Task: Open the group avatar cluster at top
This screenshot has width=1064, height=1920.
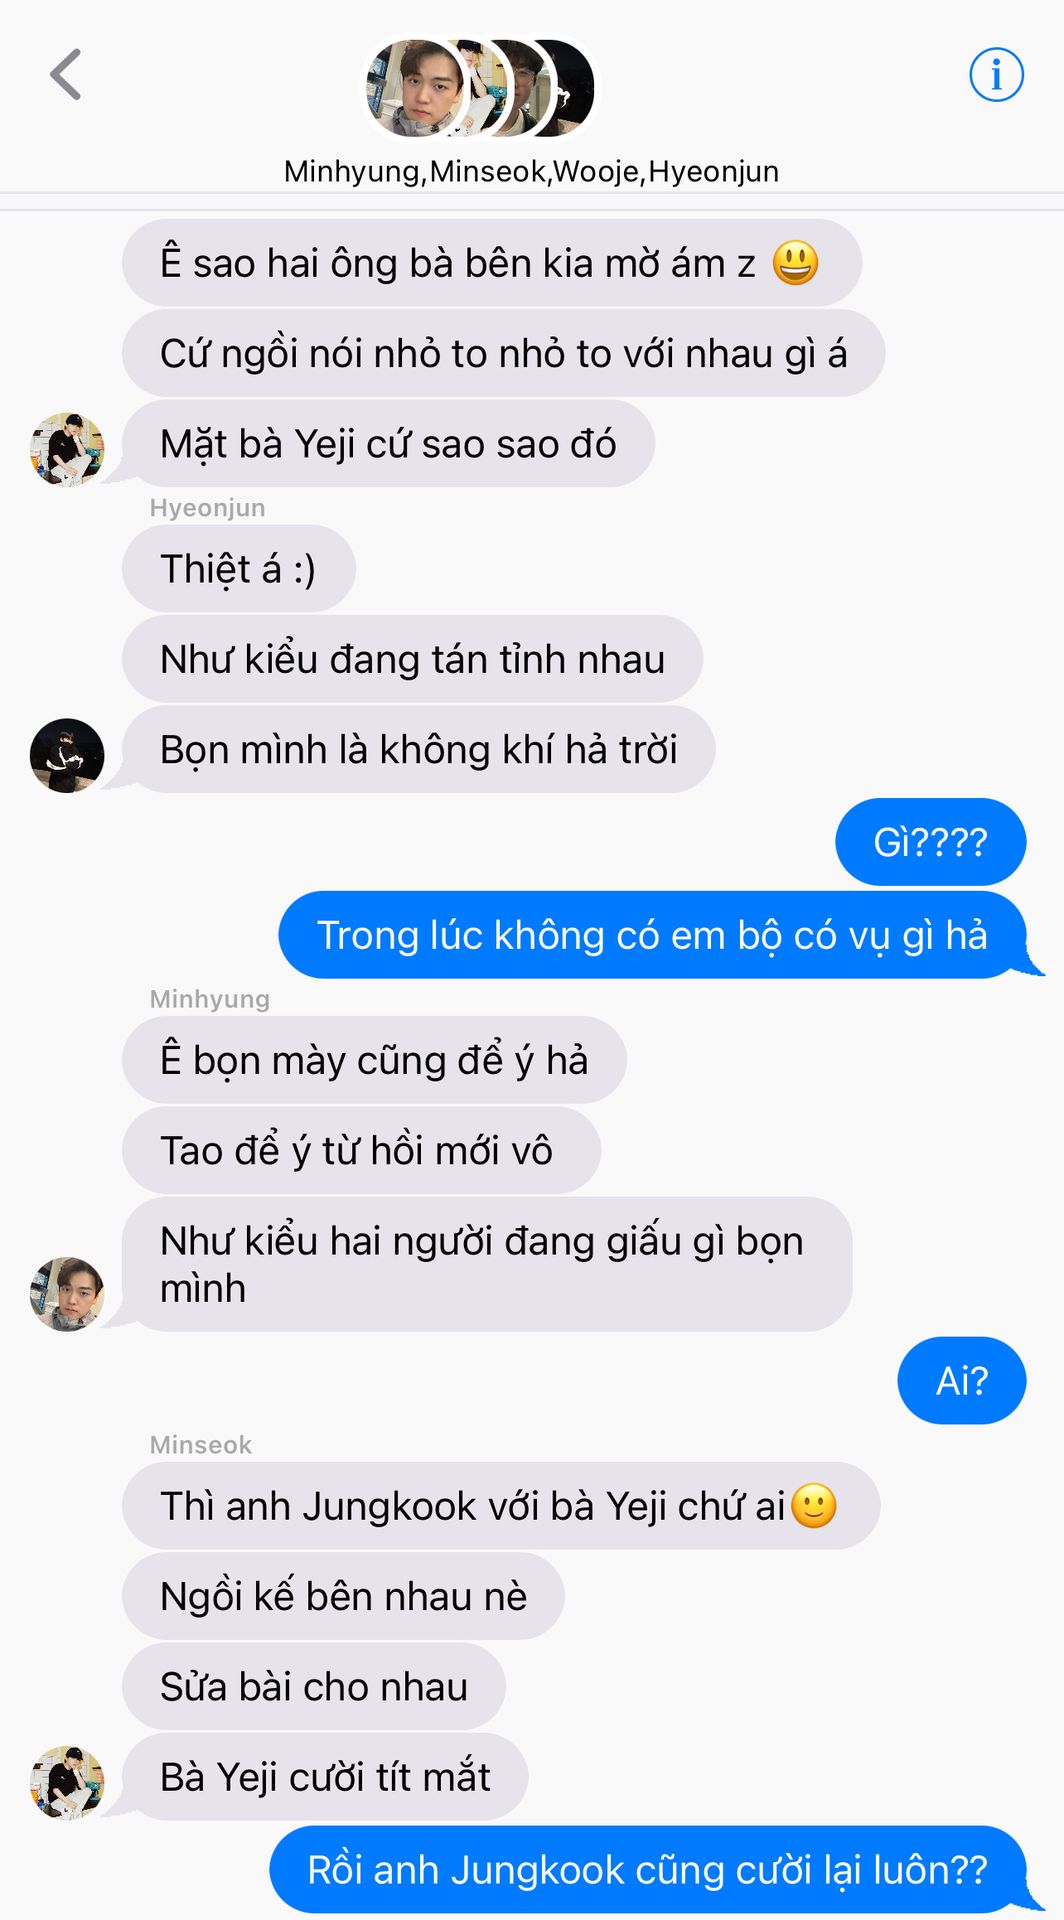Action: tap(479, 89)
